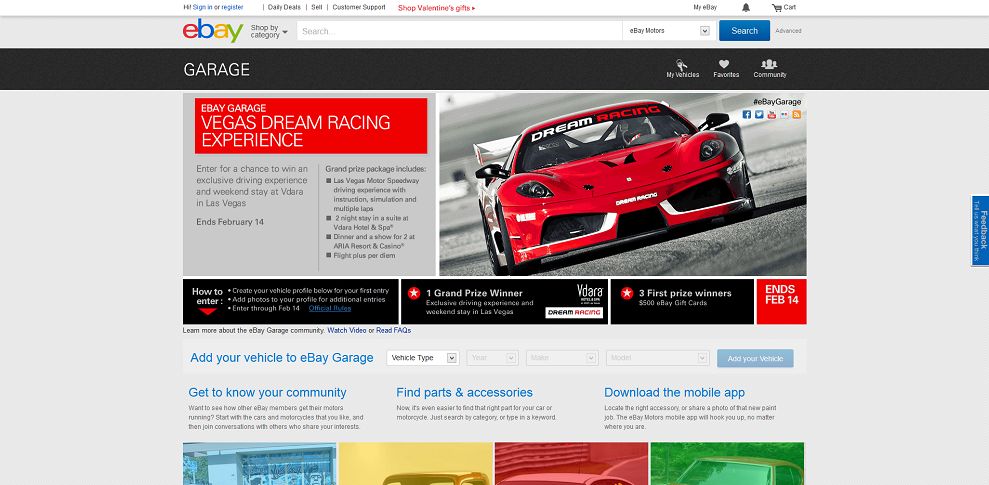Open the Sell page

click(x=317, y=8)
